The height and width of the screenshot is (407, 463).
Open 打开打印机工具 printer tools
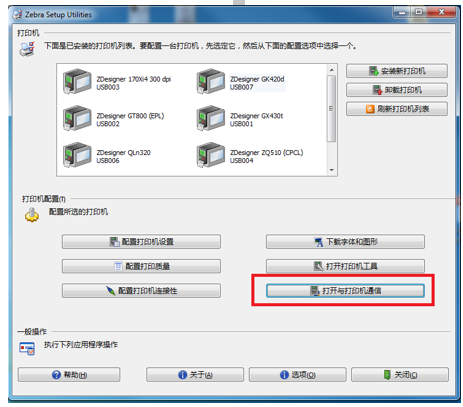point(345,266)
